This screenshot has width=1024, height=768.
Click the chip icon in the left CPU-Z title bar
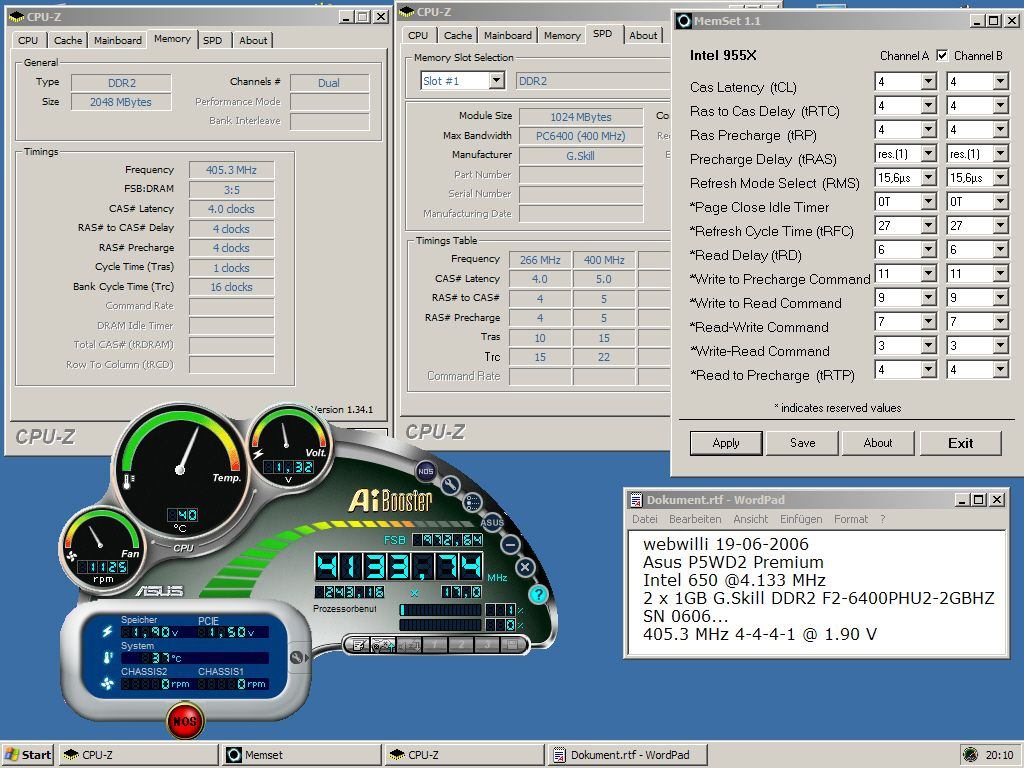click(x=16, y=17)
